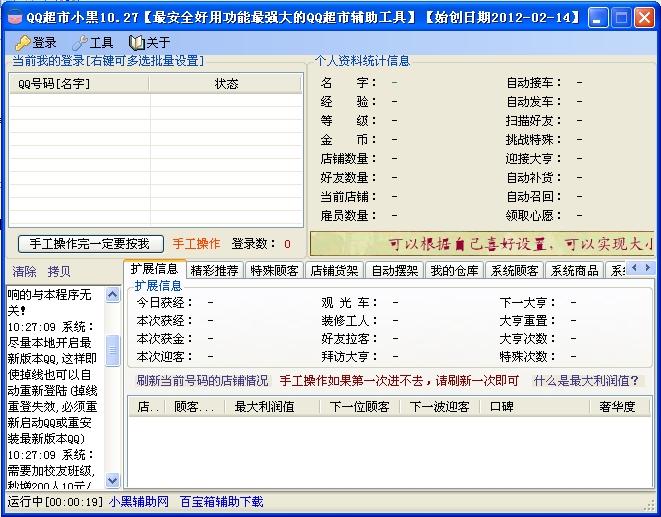Click the orange 手工操作 link
Image resolution: width=661 pixels, height=517 pixels.
click(x=196, y=244)
